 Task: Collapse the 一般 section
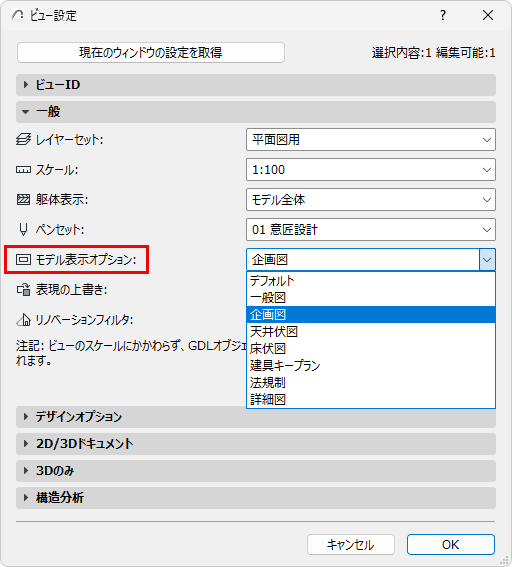[256, 112]
